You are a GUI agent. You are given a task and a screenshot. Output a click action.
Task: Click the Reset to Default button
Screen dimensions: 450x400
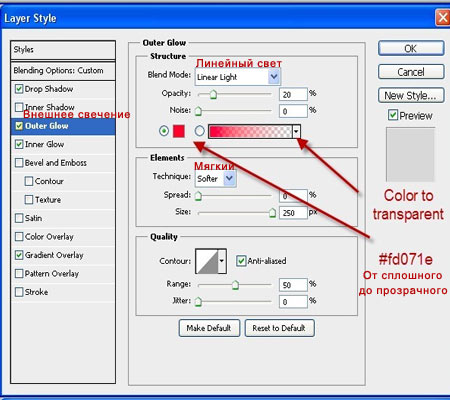point(279,328)
